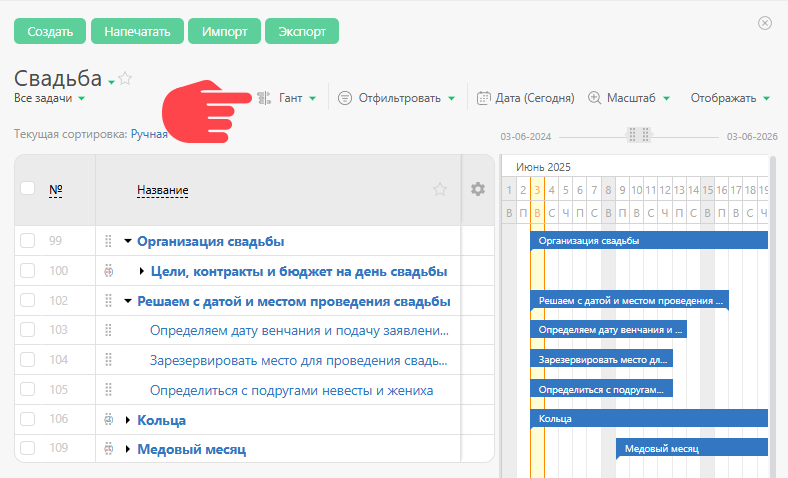The image size is (788, 478).
Task: Star the Свадьба project title
Action: click(125, 78)
